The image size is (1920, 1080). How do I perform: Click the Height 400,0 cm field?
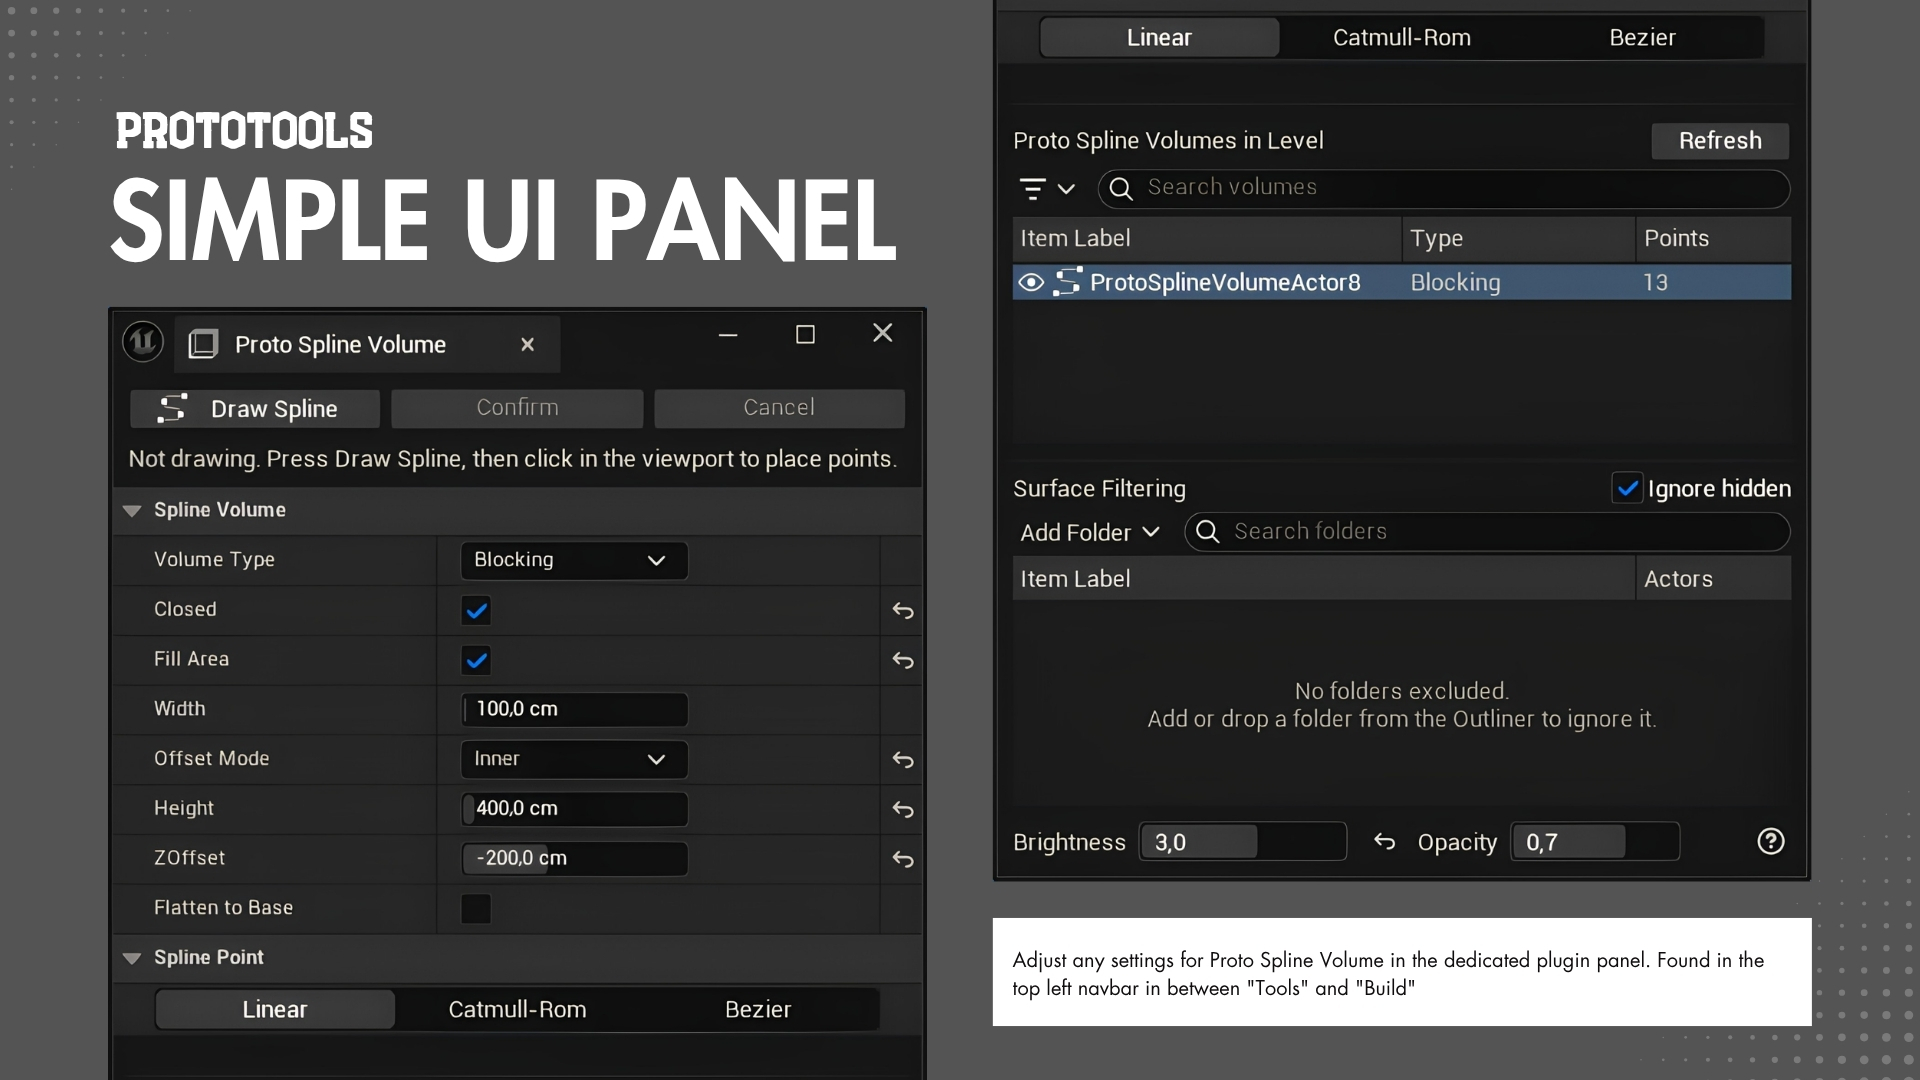(574, 809)
